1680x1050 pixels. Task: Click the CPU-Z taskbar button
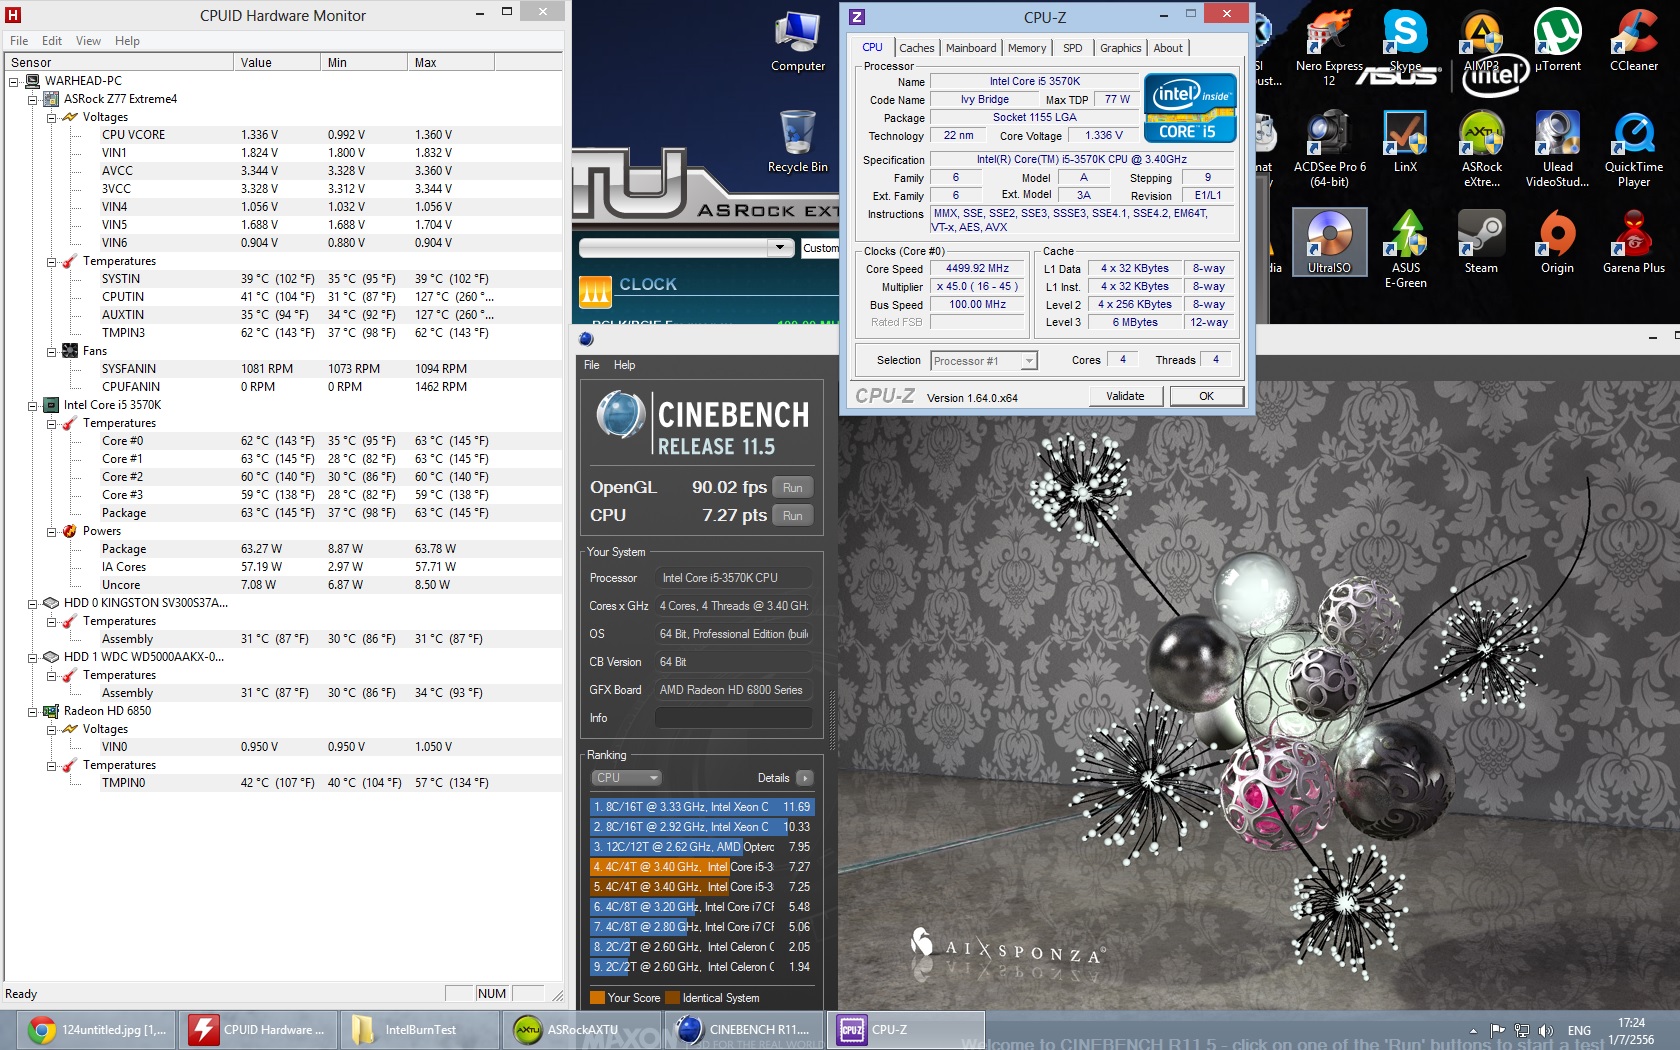click(x=906, y=1029)
